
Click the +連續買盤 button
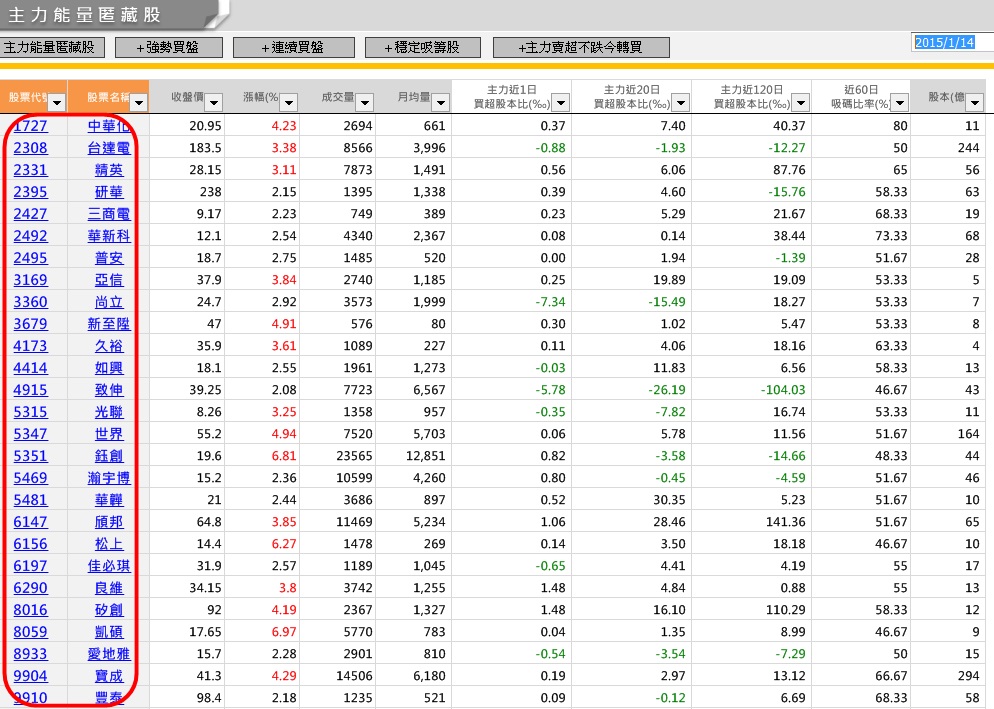pyautogui.click(x=294, y=48)
